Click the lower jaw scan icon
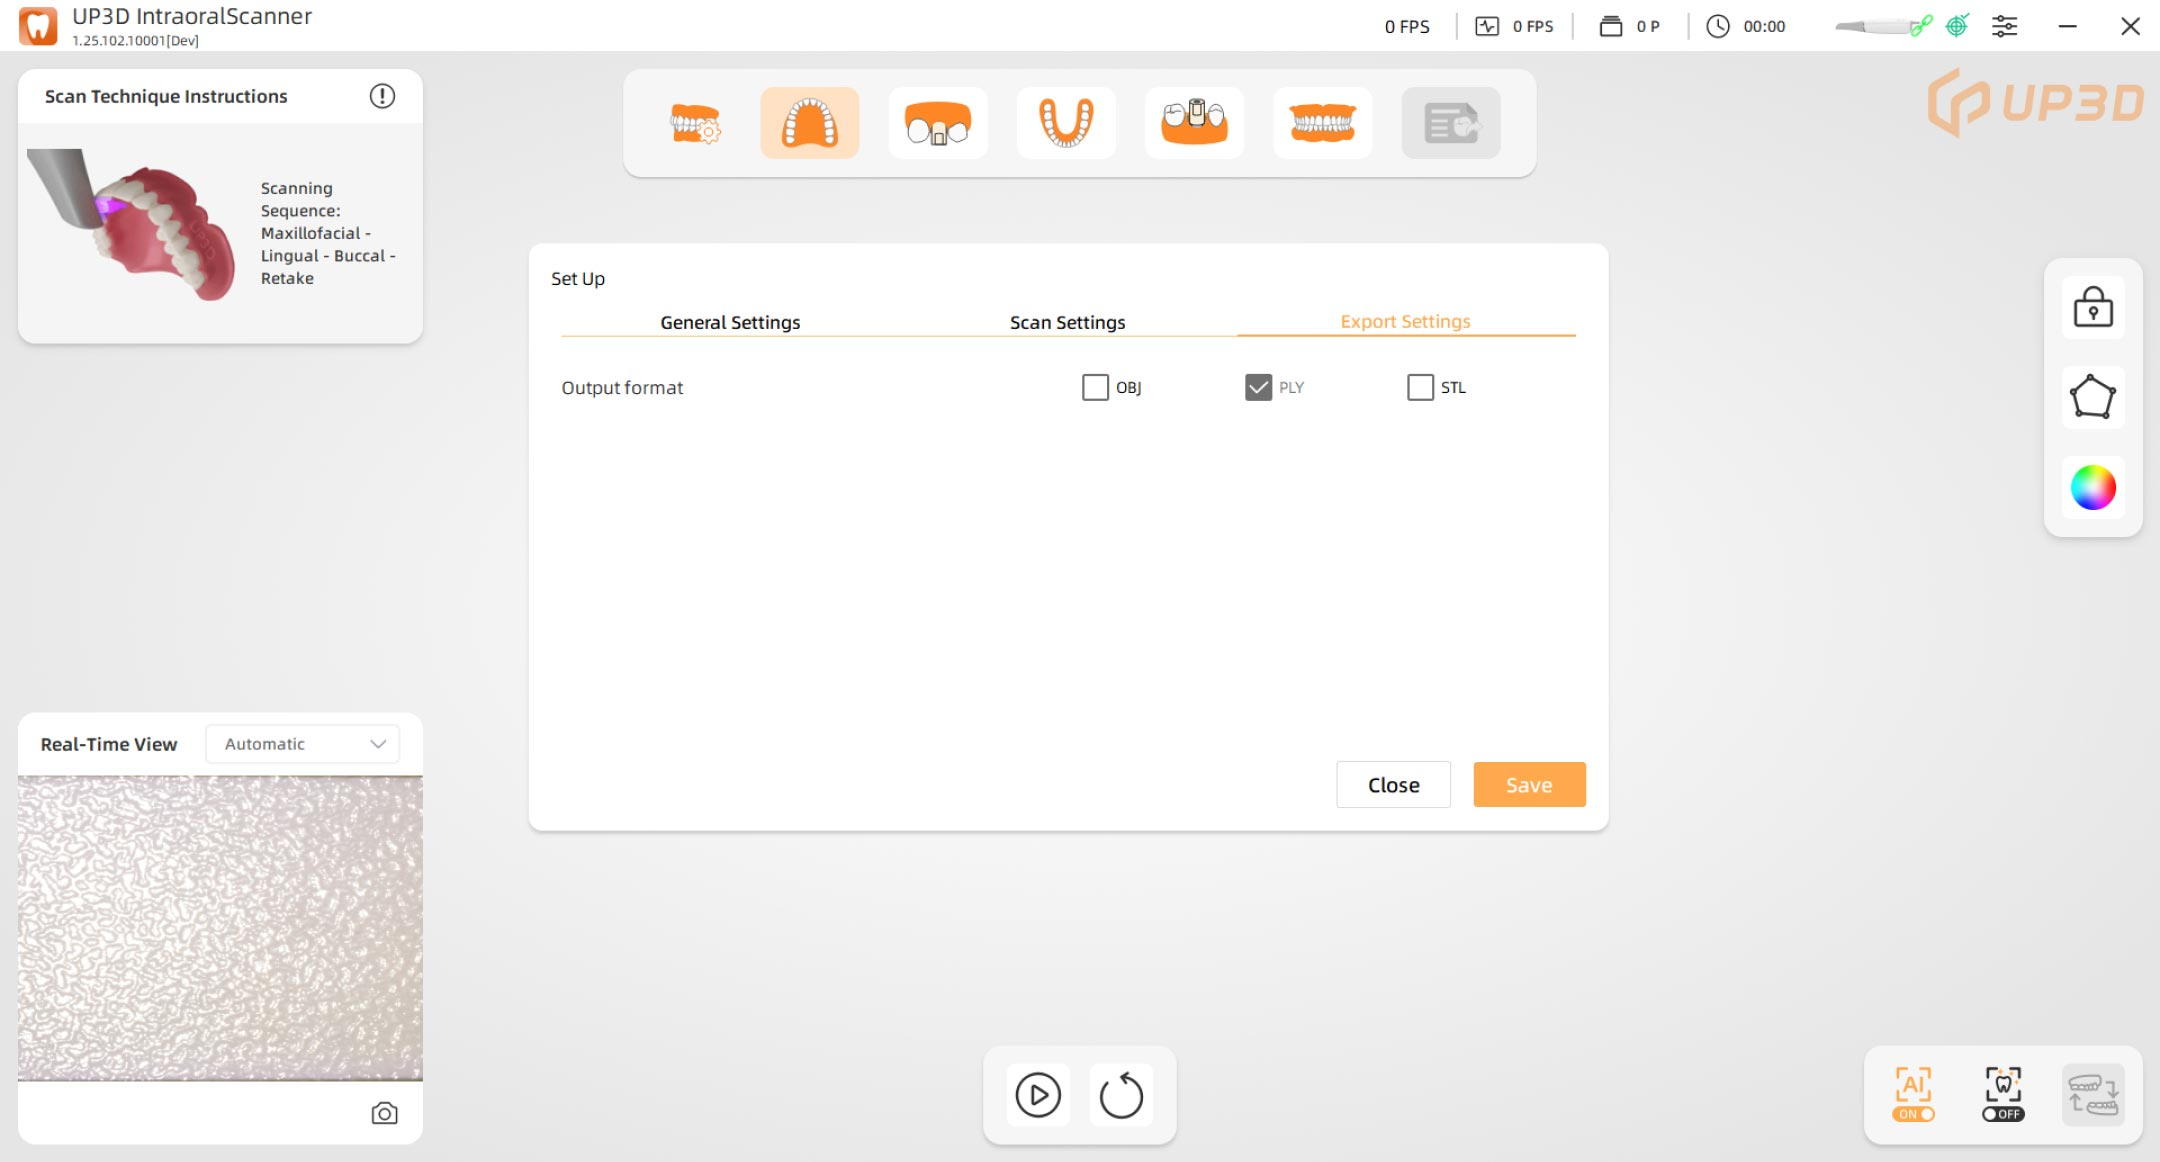 [1065, 123]
